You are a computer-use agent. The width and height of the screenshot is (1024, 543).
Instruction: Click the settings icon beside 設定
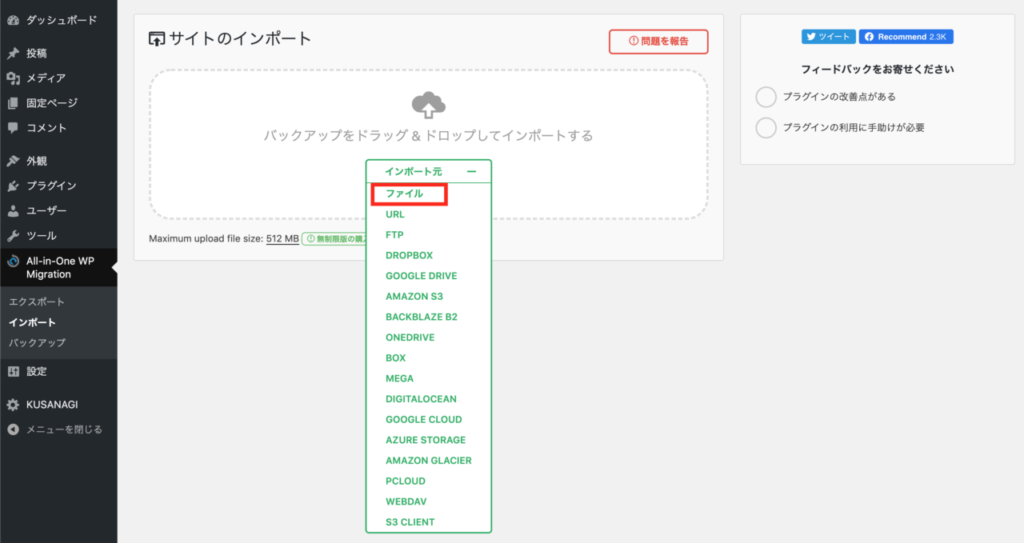13,372
